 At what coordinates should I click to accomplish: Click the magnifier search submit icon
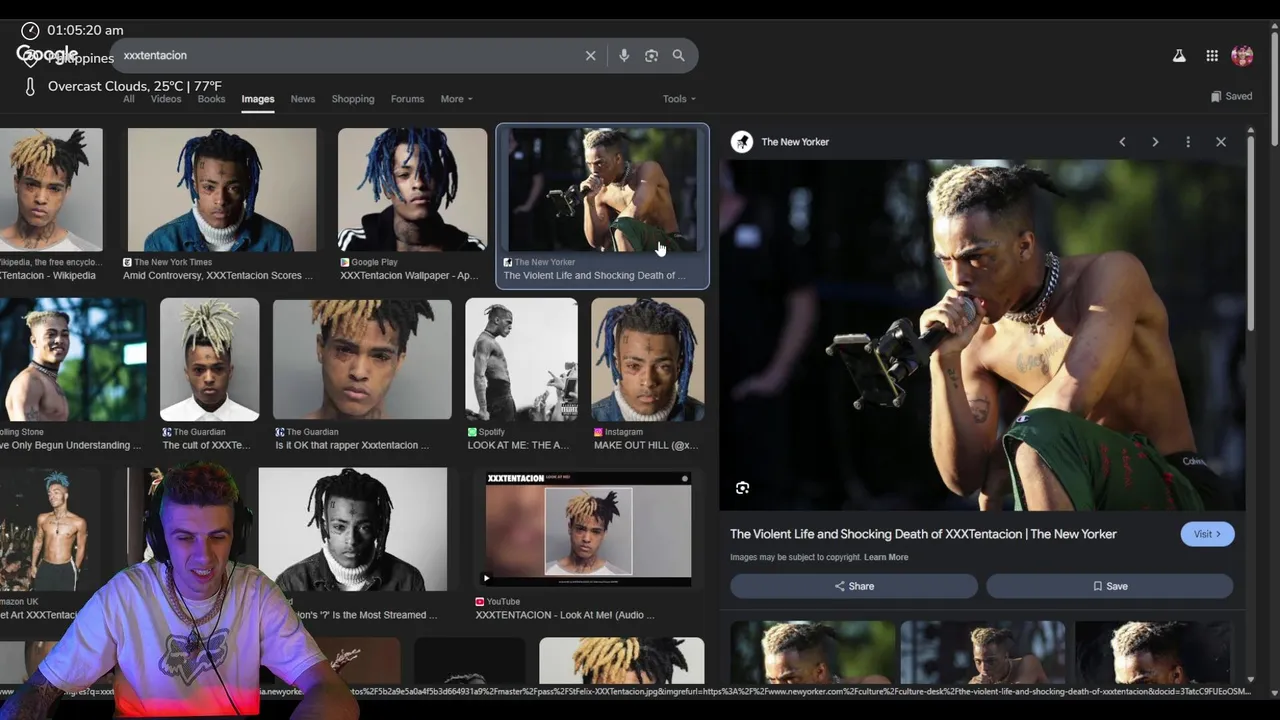[x=679, y=56]
